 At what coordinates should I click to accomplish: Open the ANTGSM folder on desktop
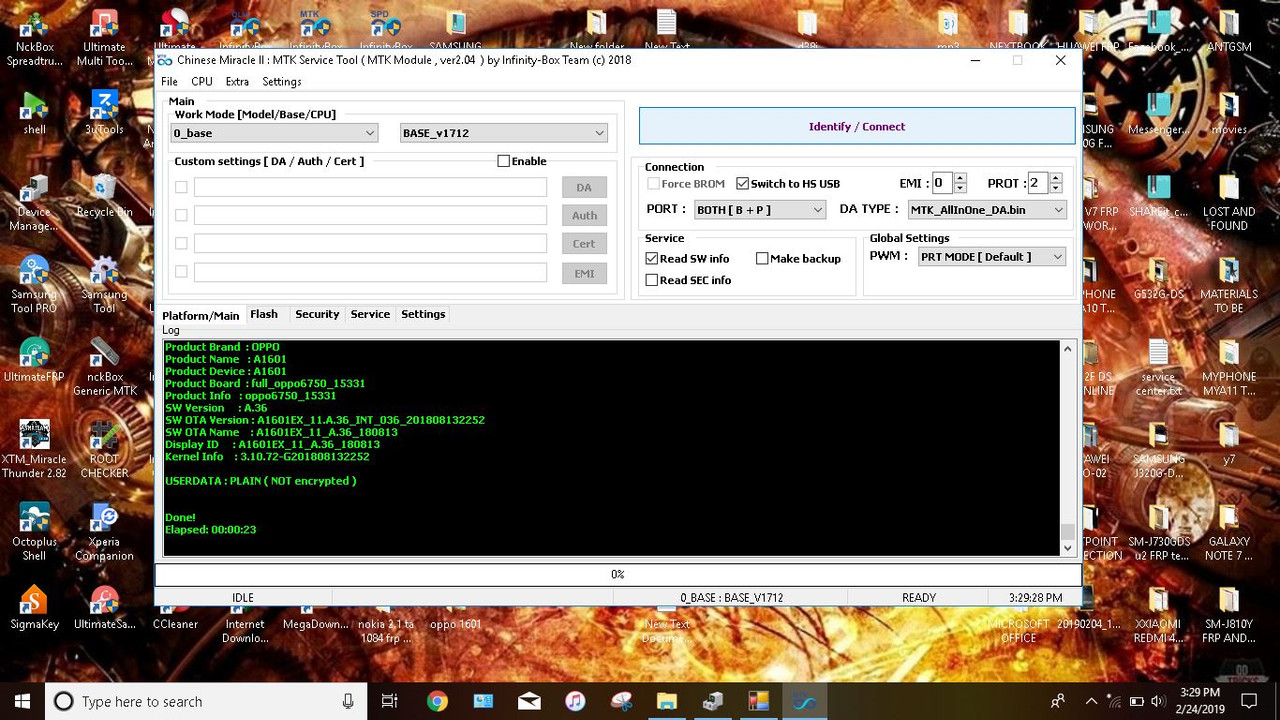1229,30
